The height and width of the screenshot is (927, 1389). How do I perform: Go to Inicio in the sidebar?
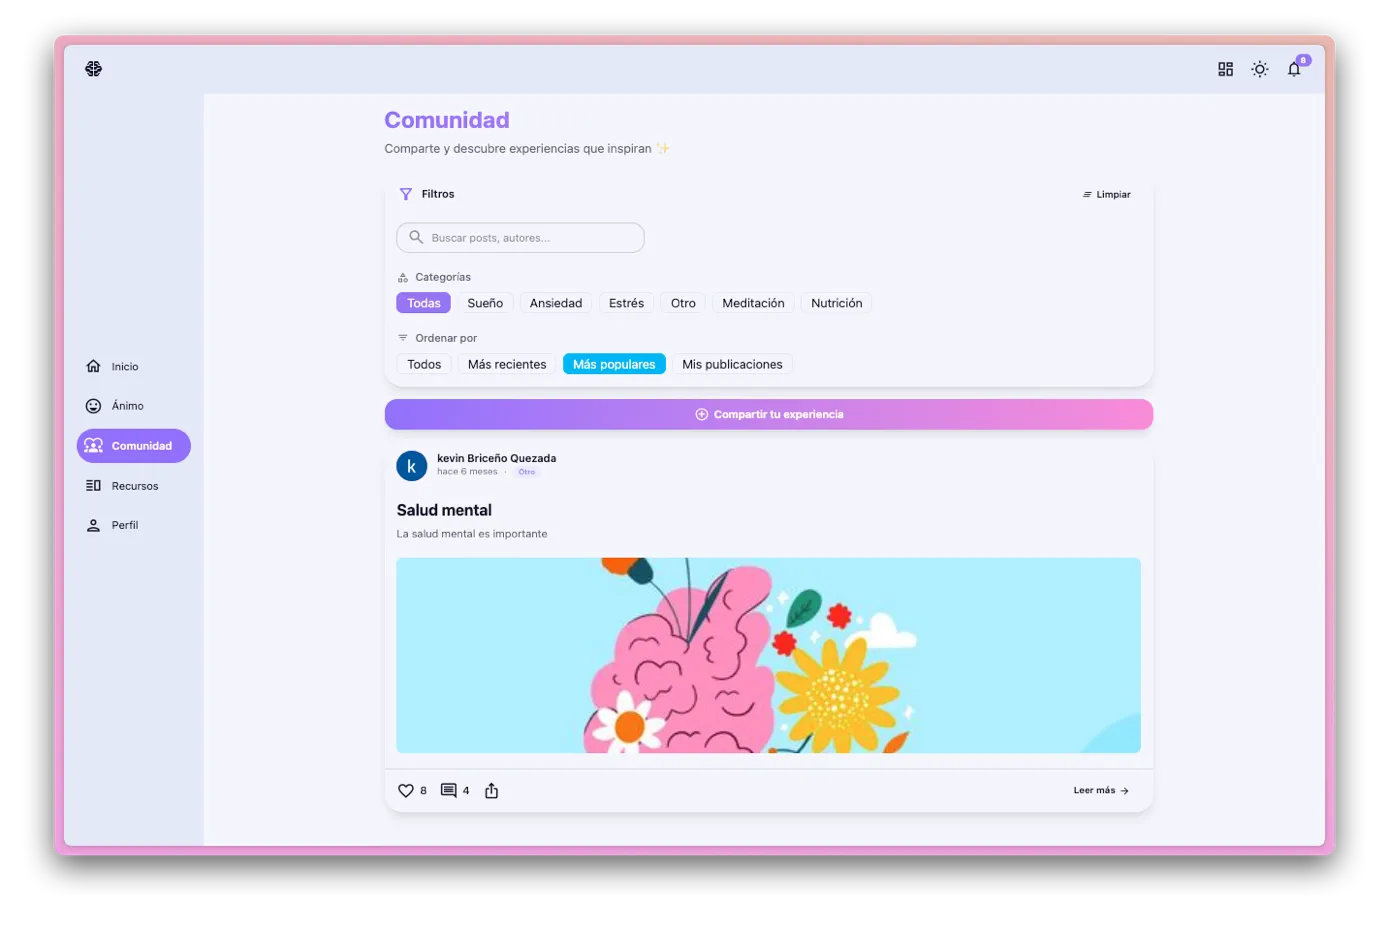tap(124, 367)
